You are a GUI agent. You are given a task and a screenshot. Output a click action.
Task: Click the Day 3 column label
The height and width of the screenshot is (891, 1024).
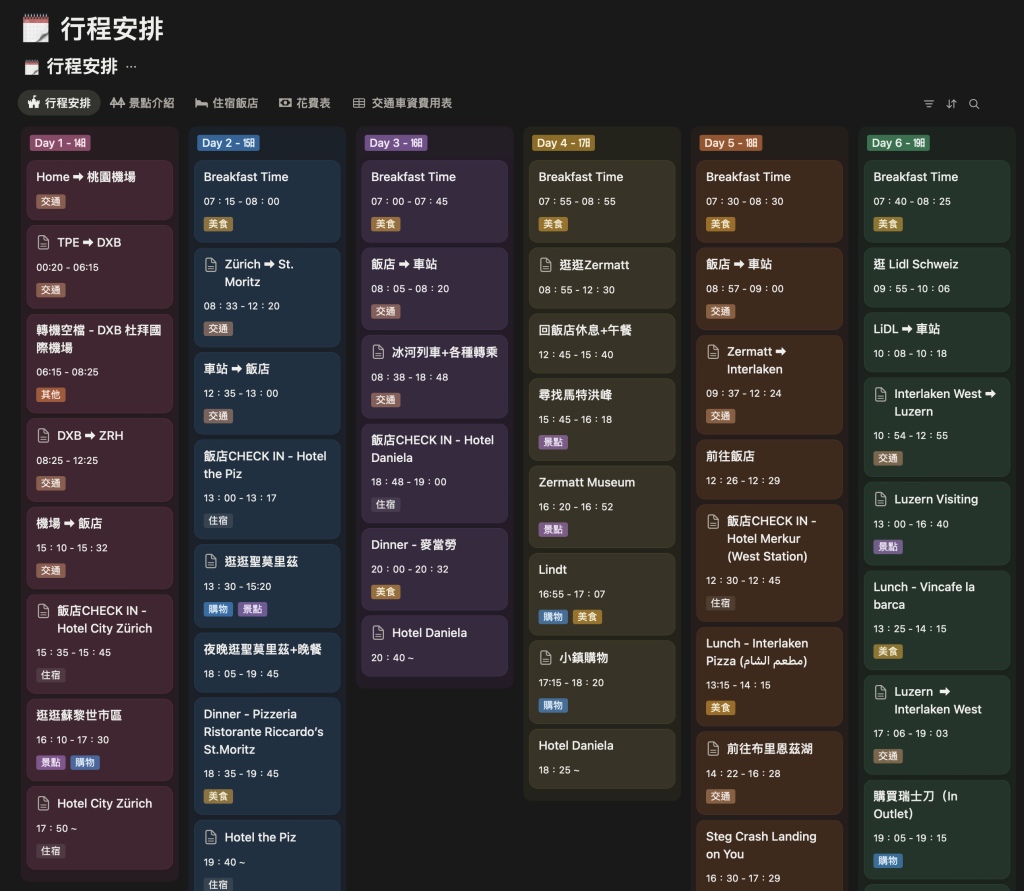click(396, 142)
